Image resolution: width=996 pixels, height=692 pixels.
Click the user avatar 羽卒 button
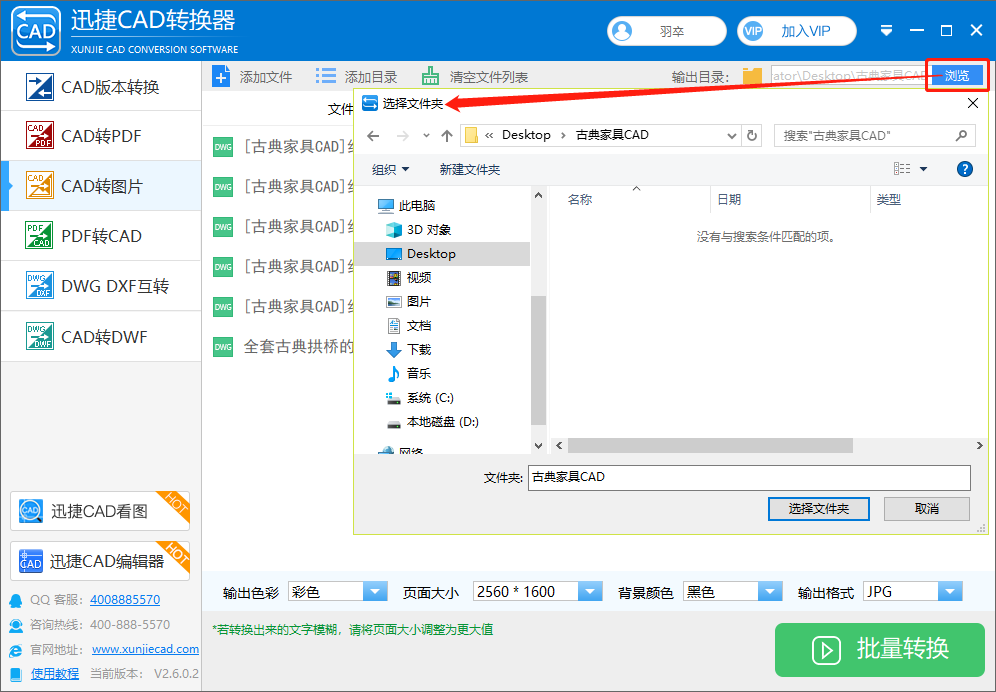666,31
